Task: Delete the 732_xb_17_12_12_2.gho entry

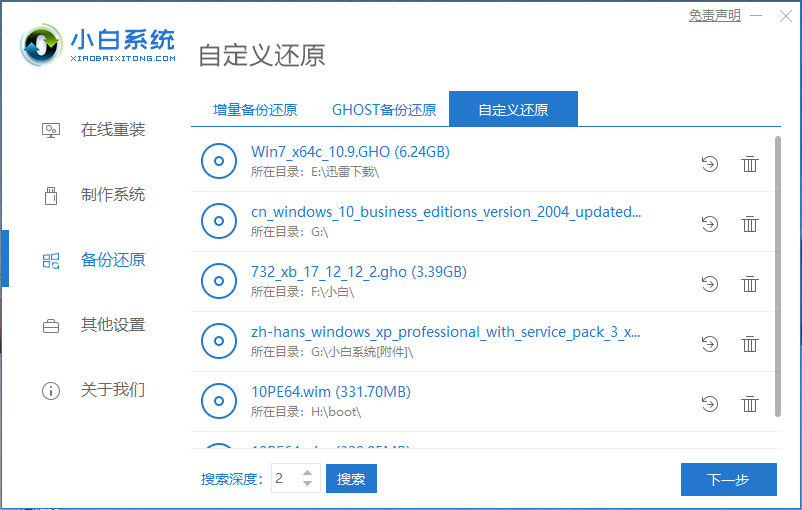Action: [x=749, y=284]
